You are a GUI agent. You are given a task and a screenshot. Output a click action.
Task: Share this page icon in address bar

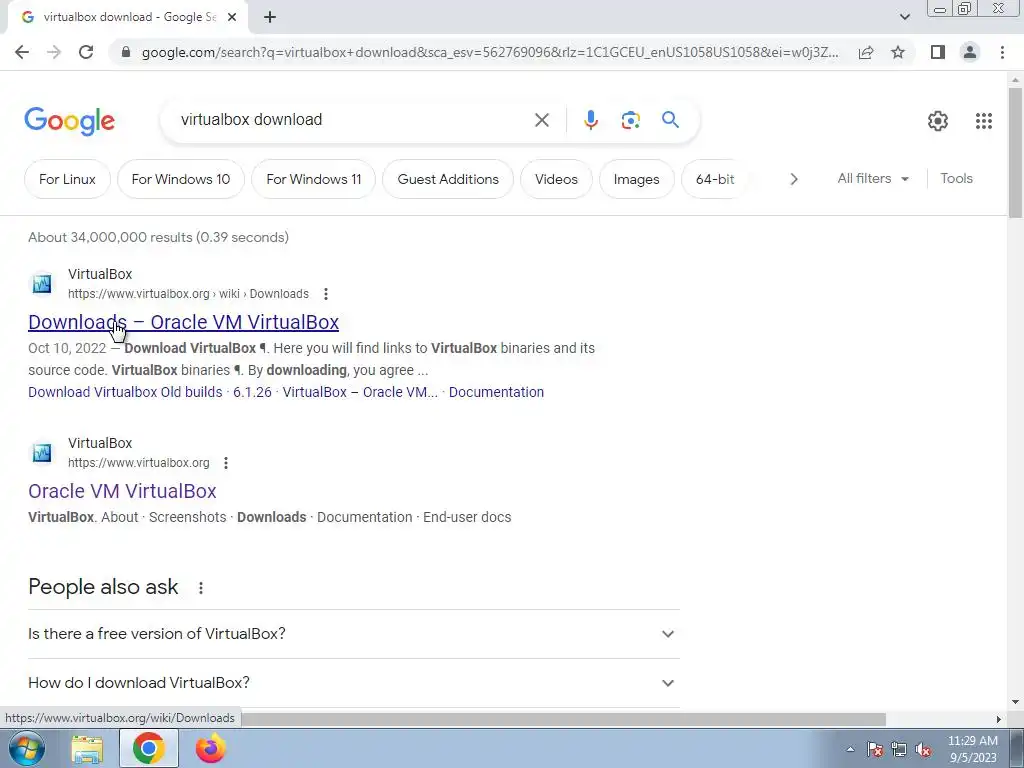click(866, 52)
